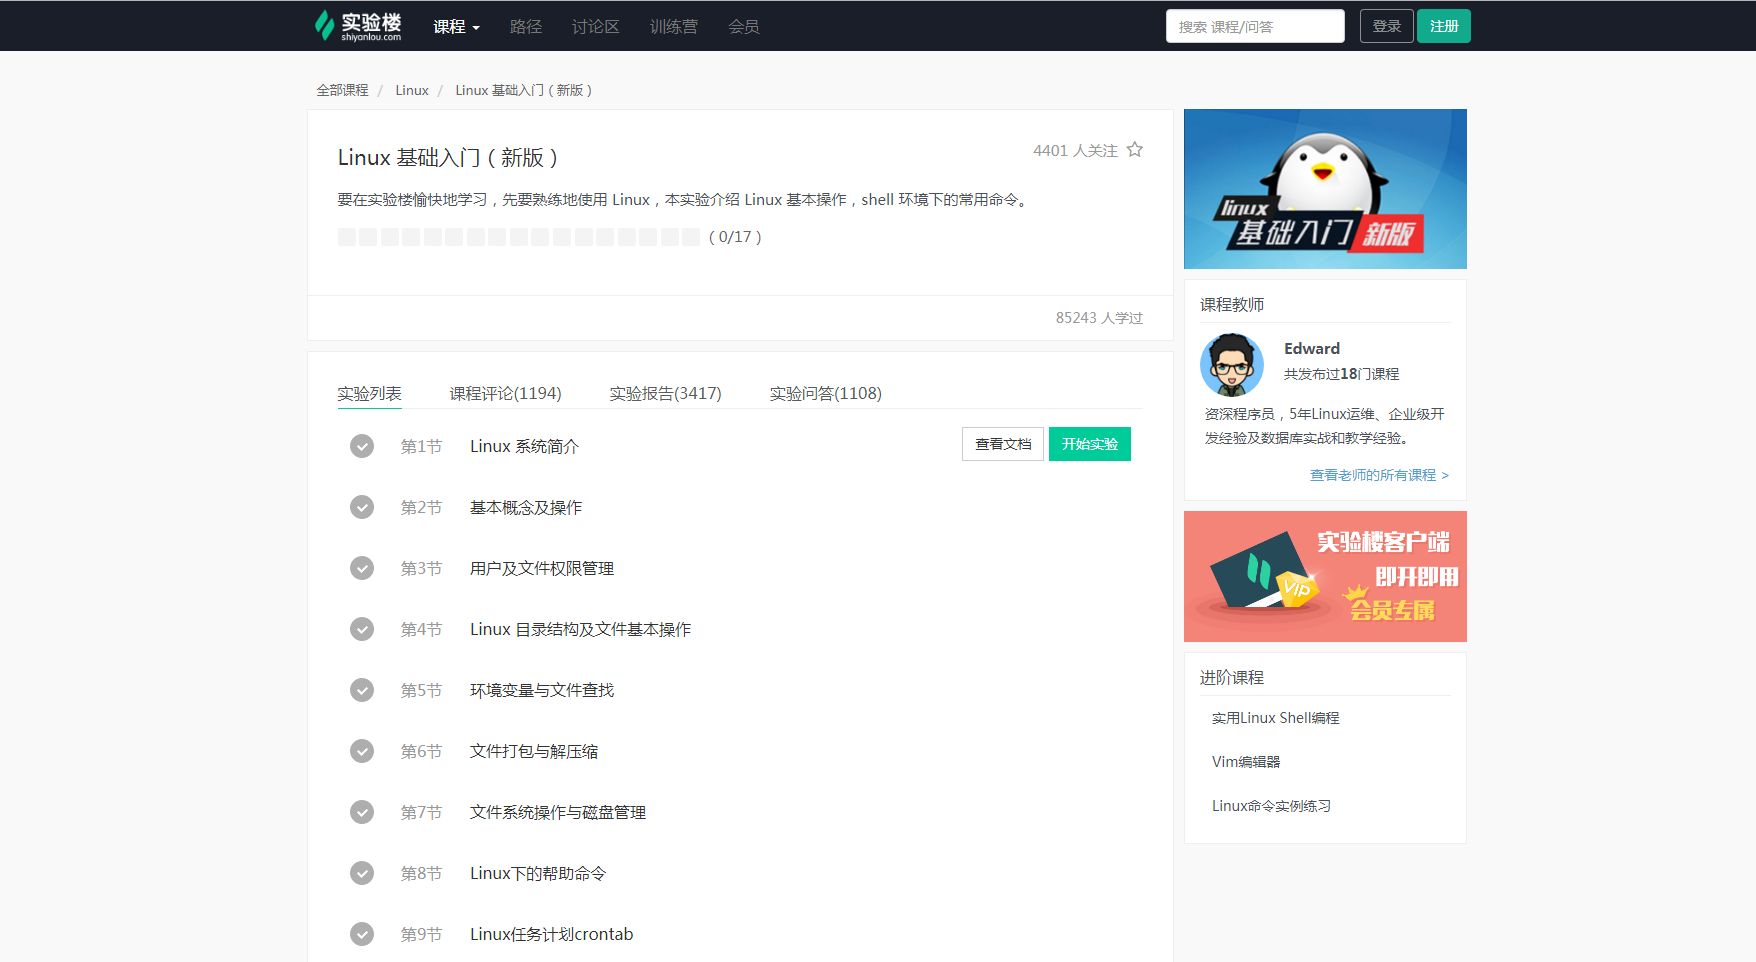Viewport: 1756px width, 962px height.
Task: Switch to 课程评论(1194) tab
Action: coord(506,393)
